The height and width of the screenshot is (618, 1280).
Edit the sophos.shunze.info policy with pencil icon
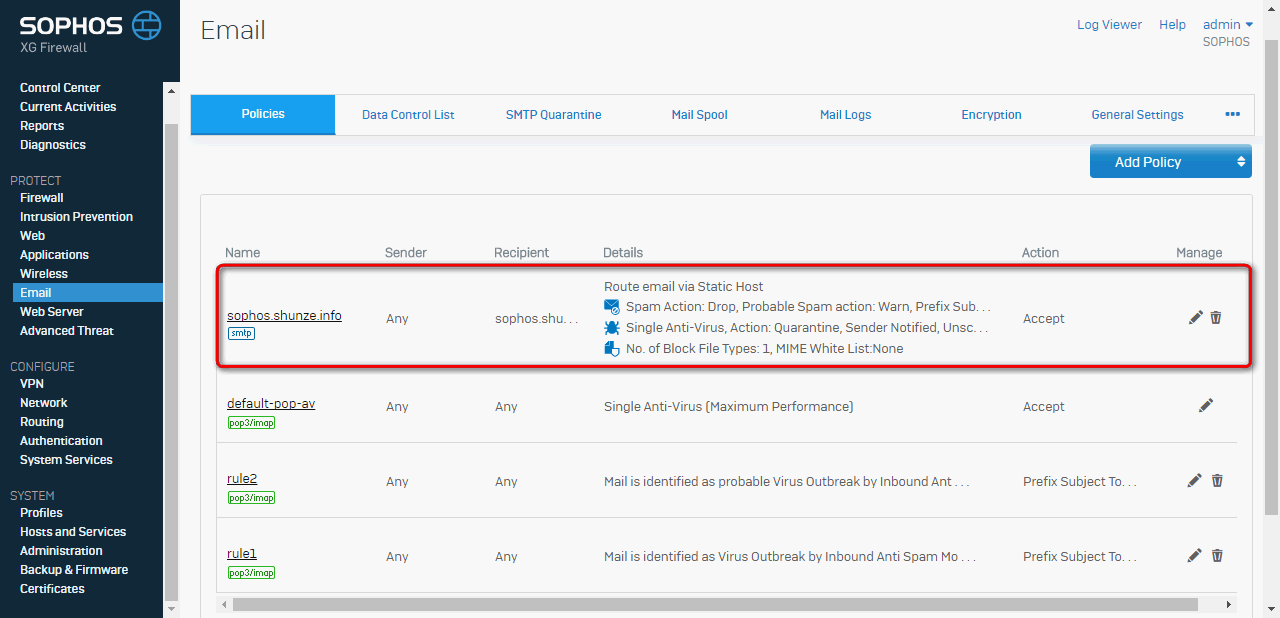click(1195, 317)
